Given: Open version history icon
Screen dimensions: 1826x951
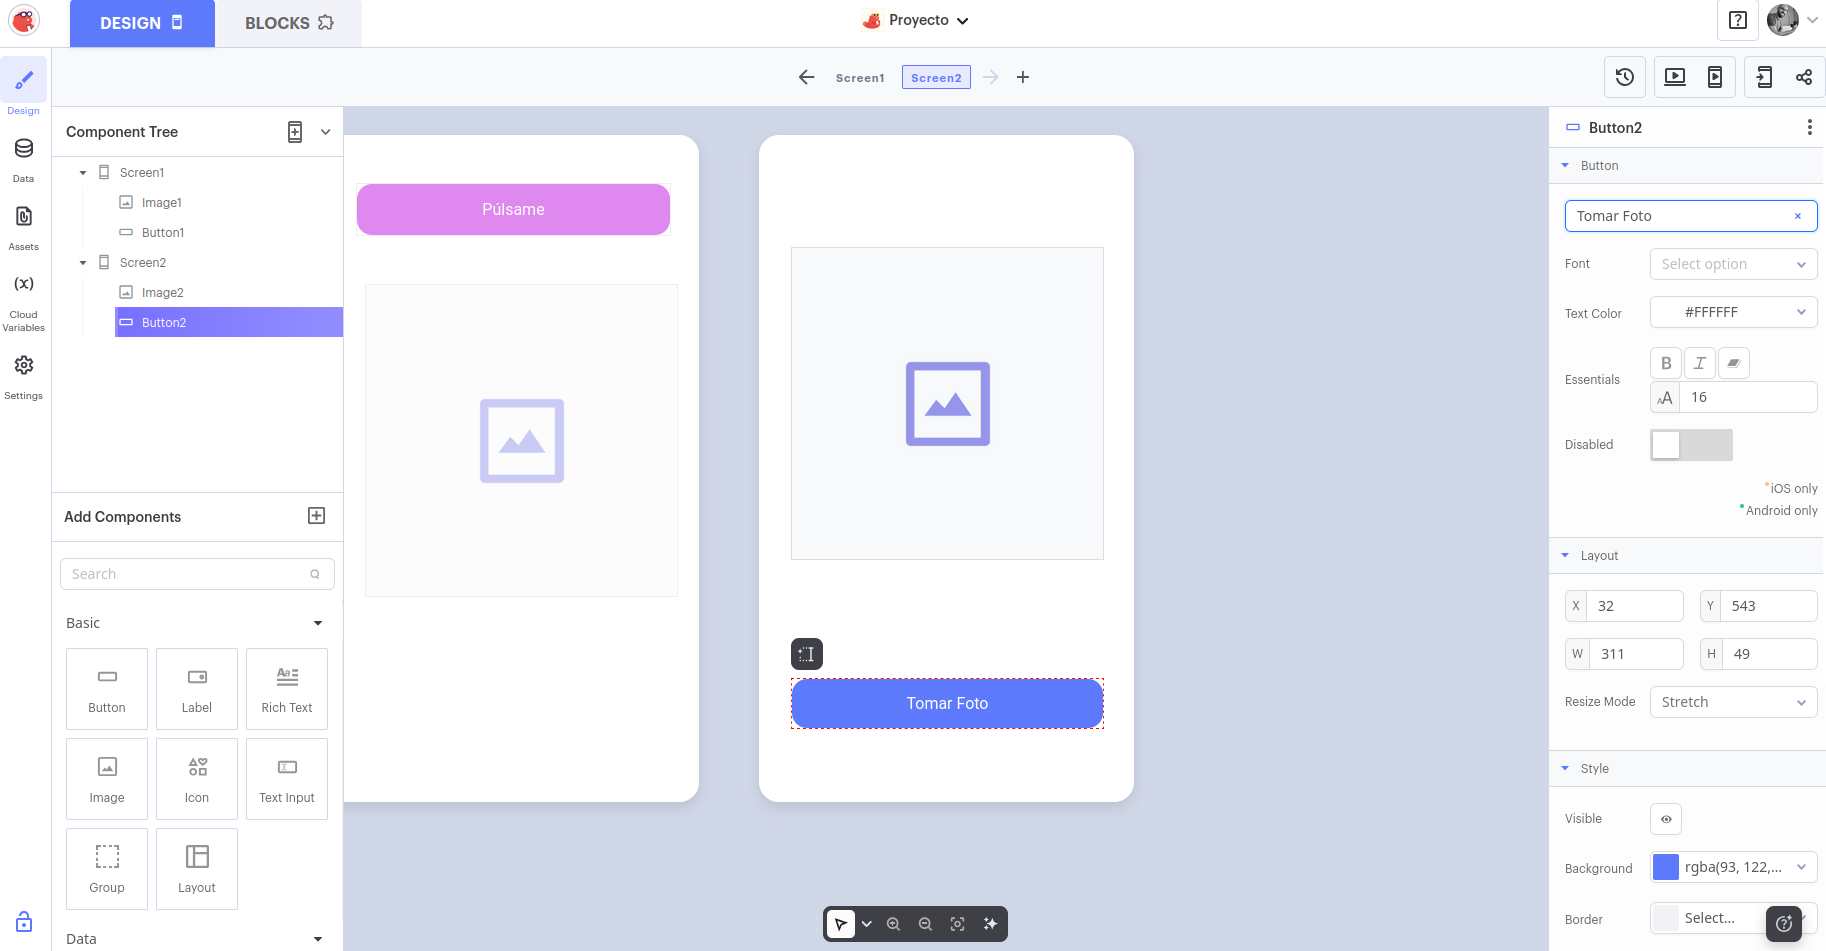Looking at the screenshot, I should tap(1625, 77).
